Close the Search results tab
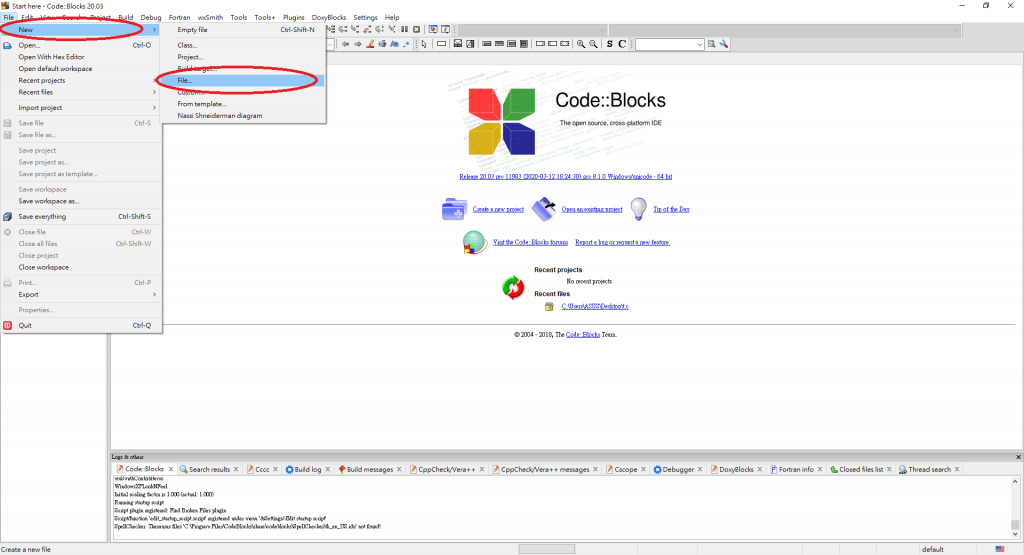Screen dimensions: 1024x555 pos(236,469)
